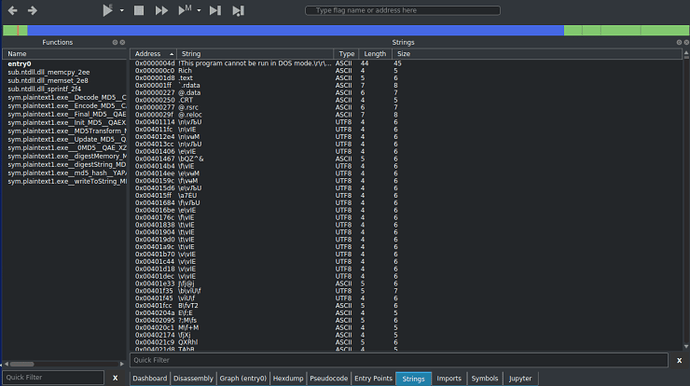This screenshot has width=690, height=386.
Task: Sort strings by the Address column header
Action: (153, 54)
